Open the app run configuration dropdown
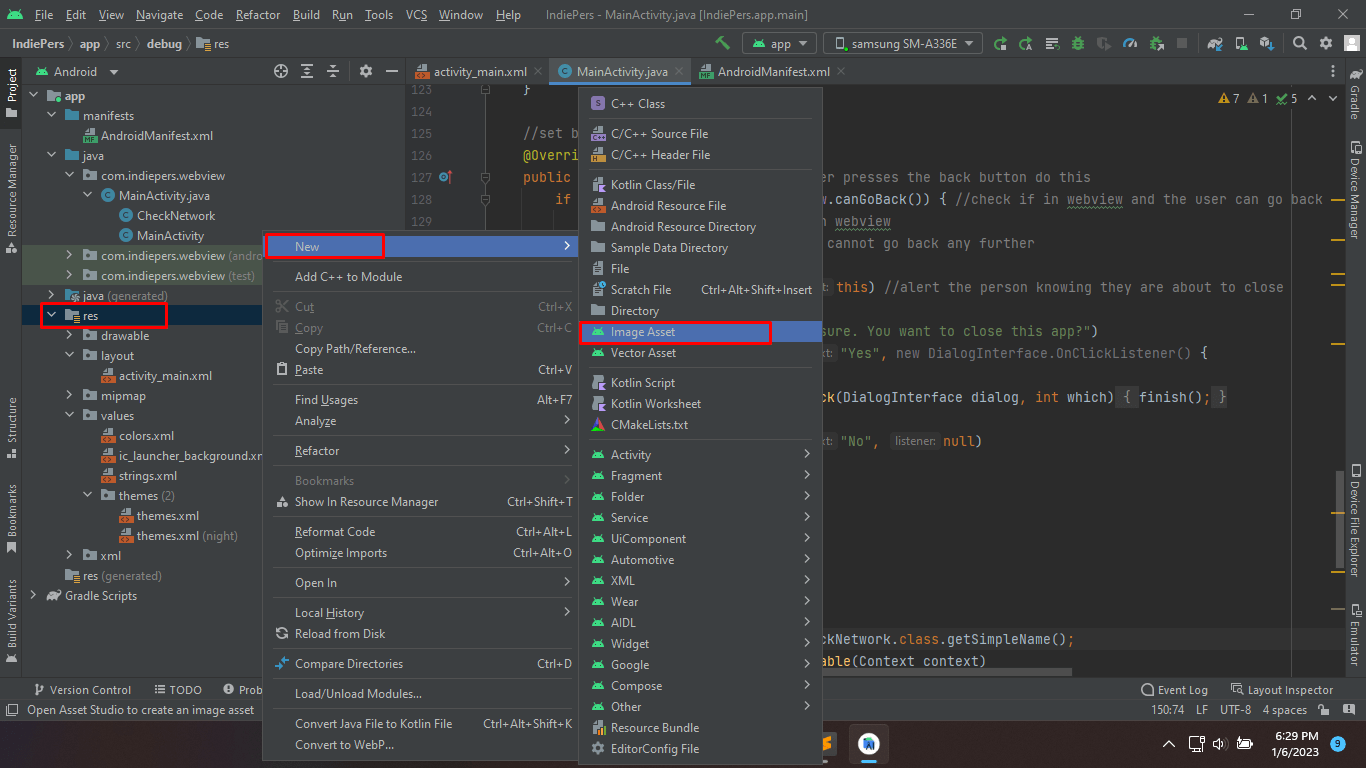The width and height of the screenshot is (1366, 768). point(779,43)
